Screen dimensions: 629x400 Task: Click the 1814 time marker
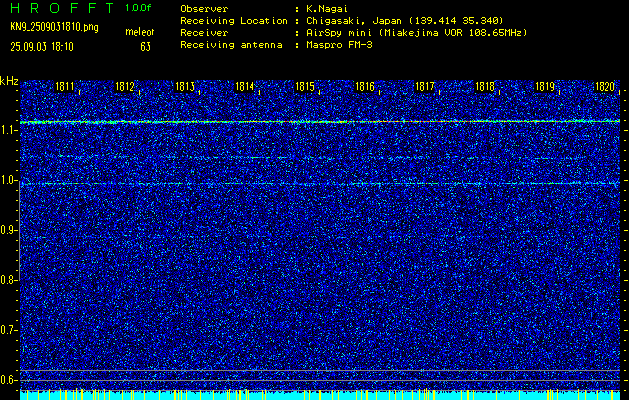[x=245, y=87]
